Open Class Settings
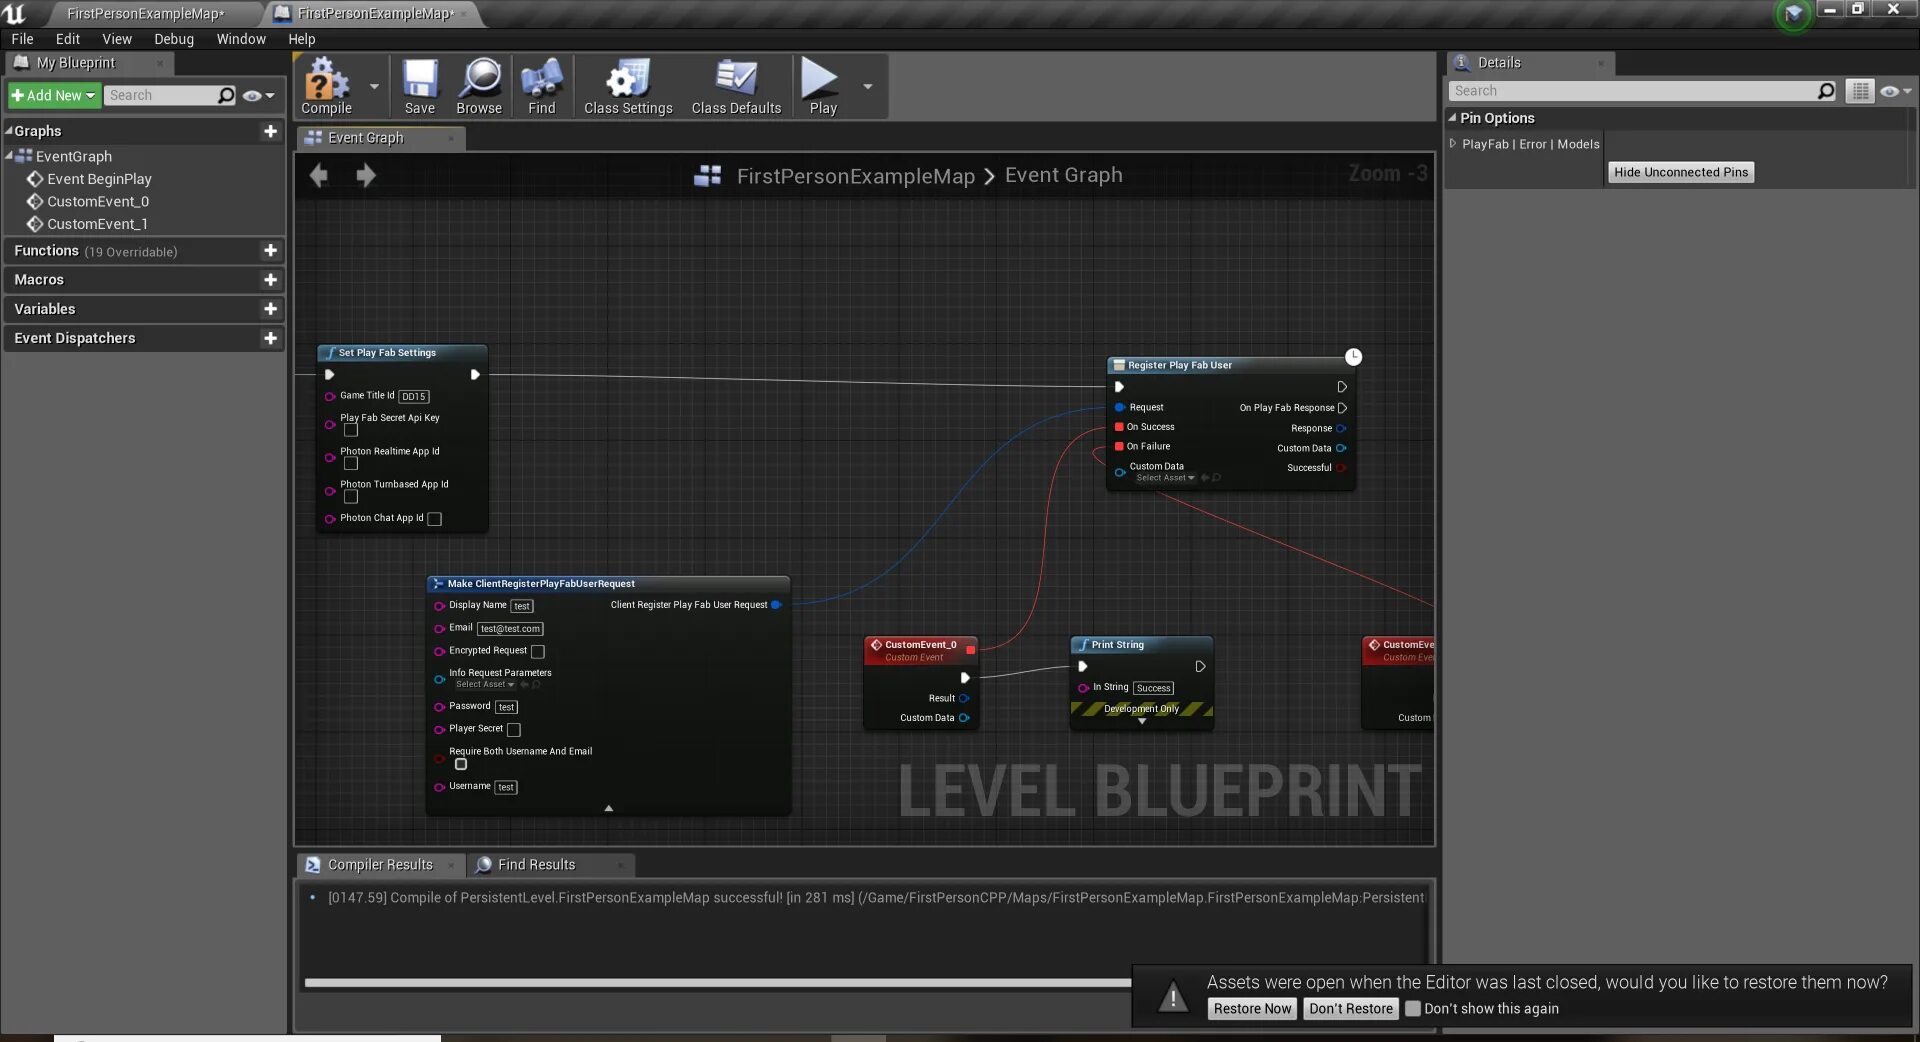 (x=628, y=86)
